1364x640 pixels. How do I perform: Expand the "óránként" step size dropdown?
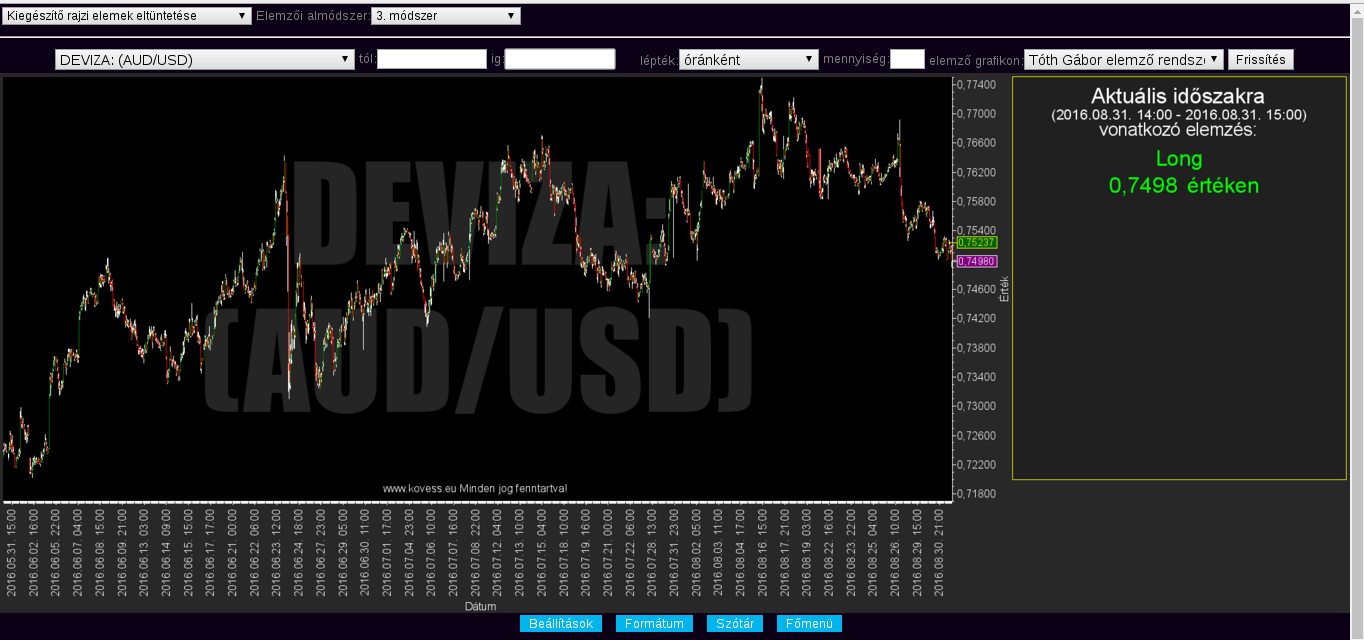(748, 60)
